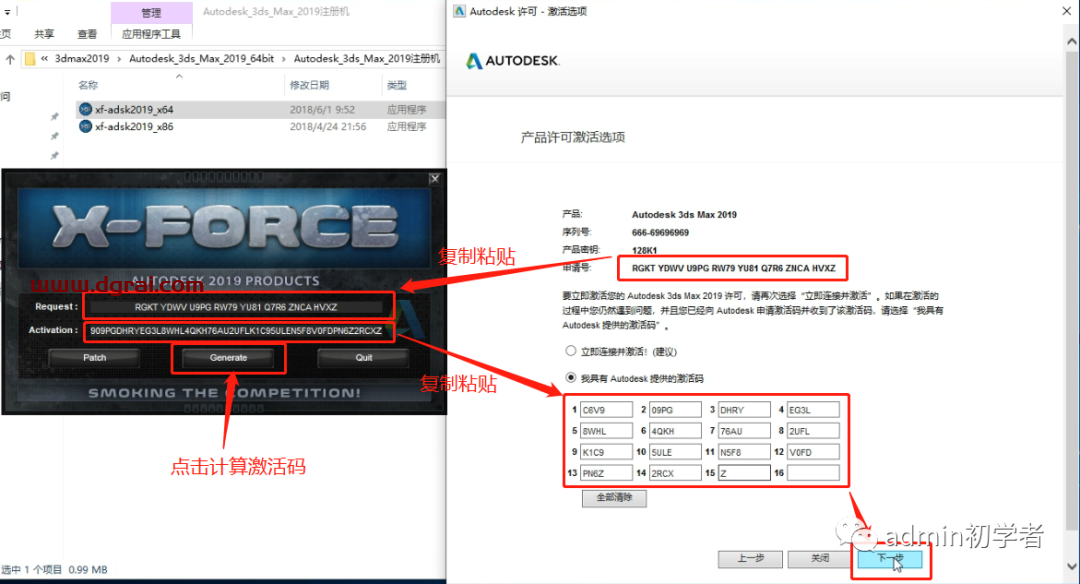Click the Explorer up-folder arrow
The height and width of the screenshot is (584, 1080).
pyautogui.click(x=10, y=59)
